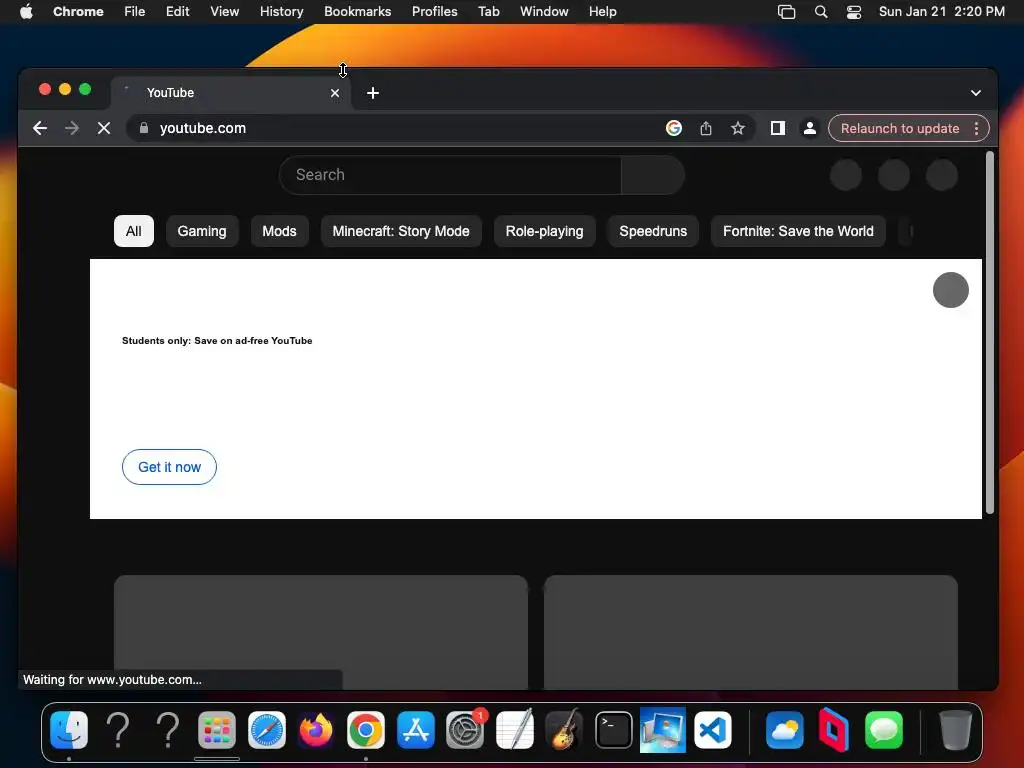Open the cloud weather app in the Dock
Viewport: 1024px width, 768px height.
pyautogui.click(x=784, y=729)
